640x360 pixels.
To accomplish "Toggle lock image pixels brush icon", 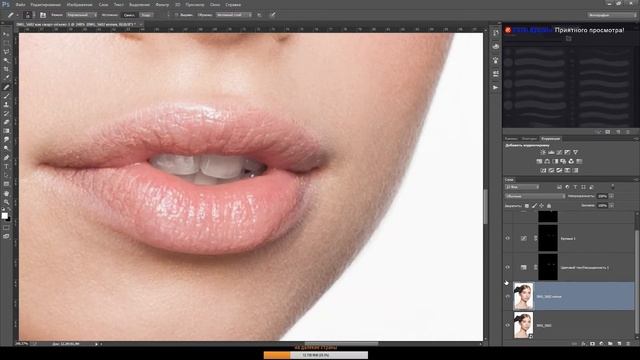I will pyautogui.click(x=534, y=206).
